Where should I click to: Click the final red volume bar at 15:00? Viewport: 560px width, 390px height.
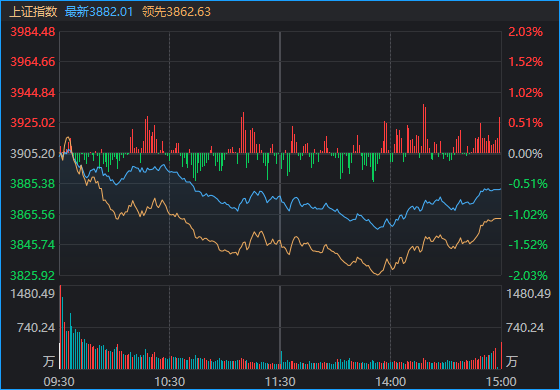pyautogui.click(x=501, y=355)
